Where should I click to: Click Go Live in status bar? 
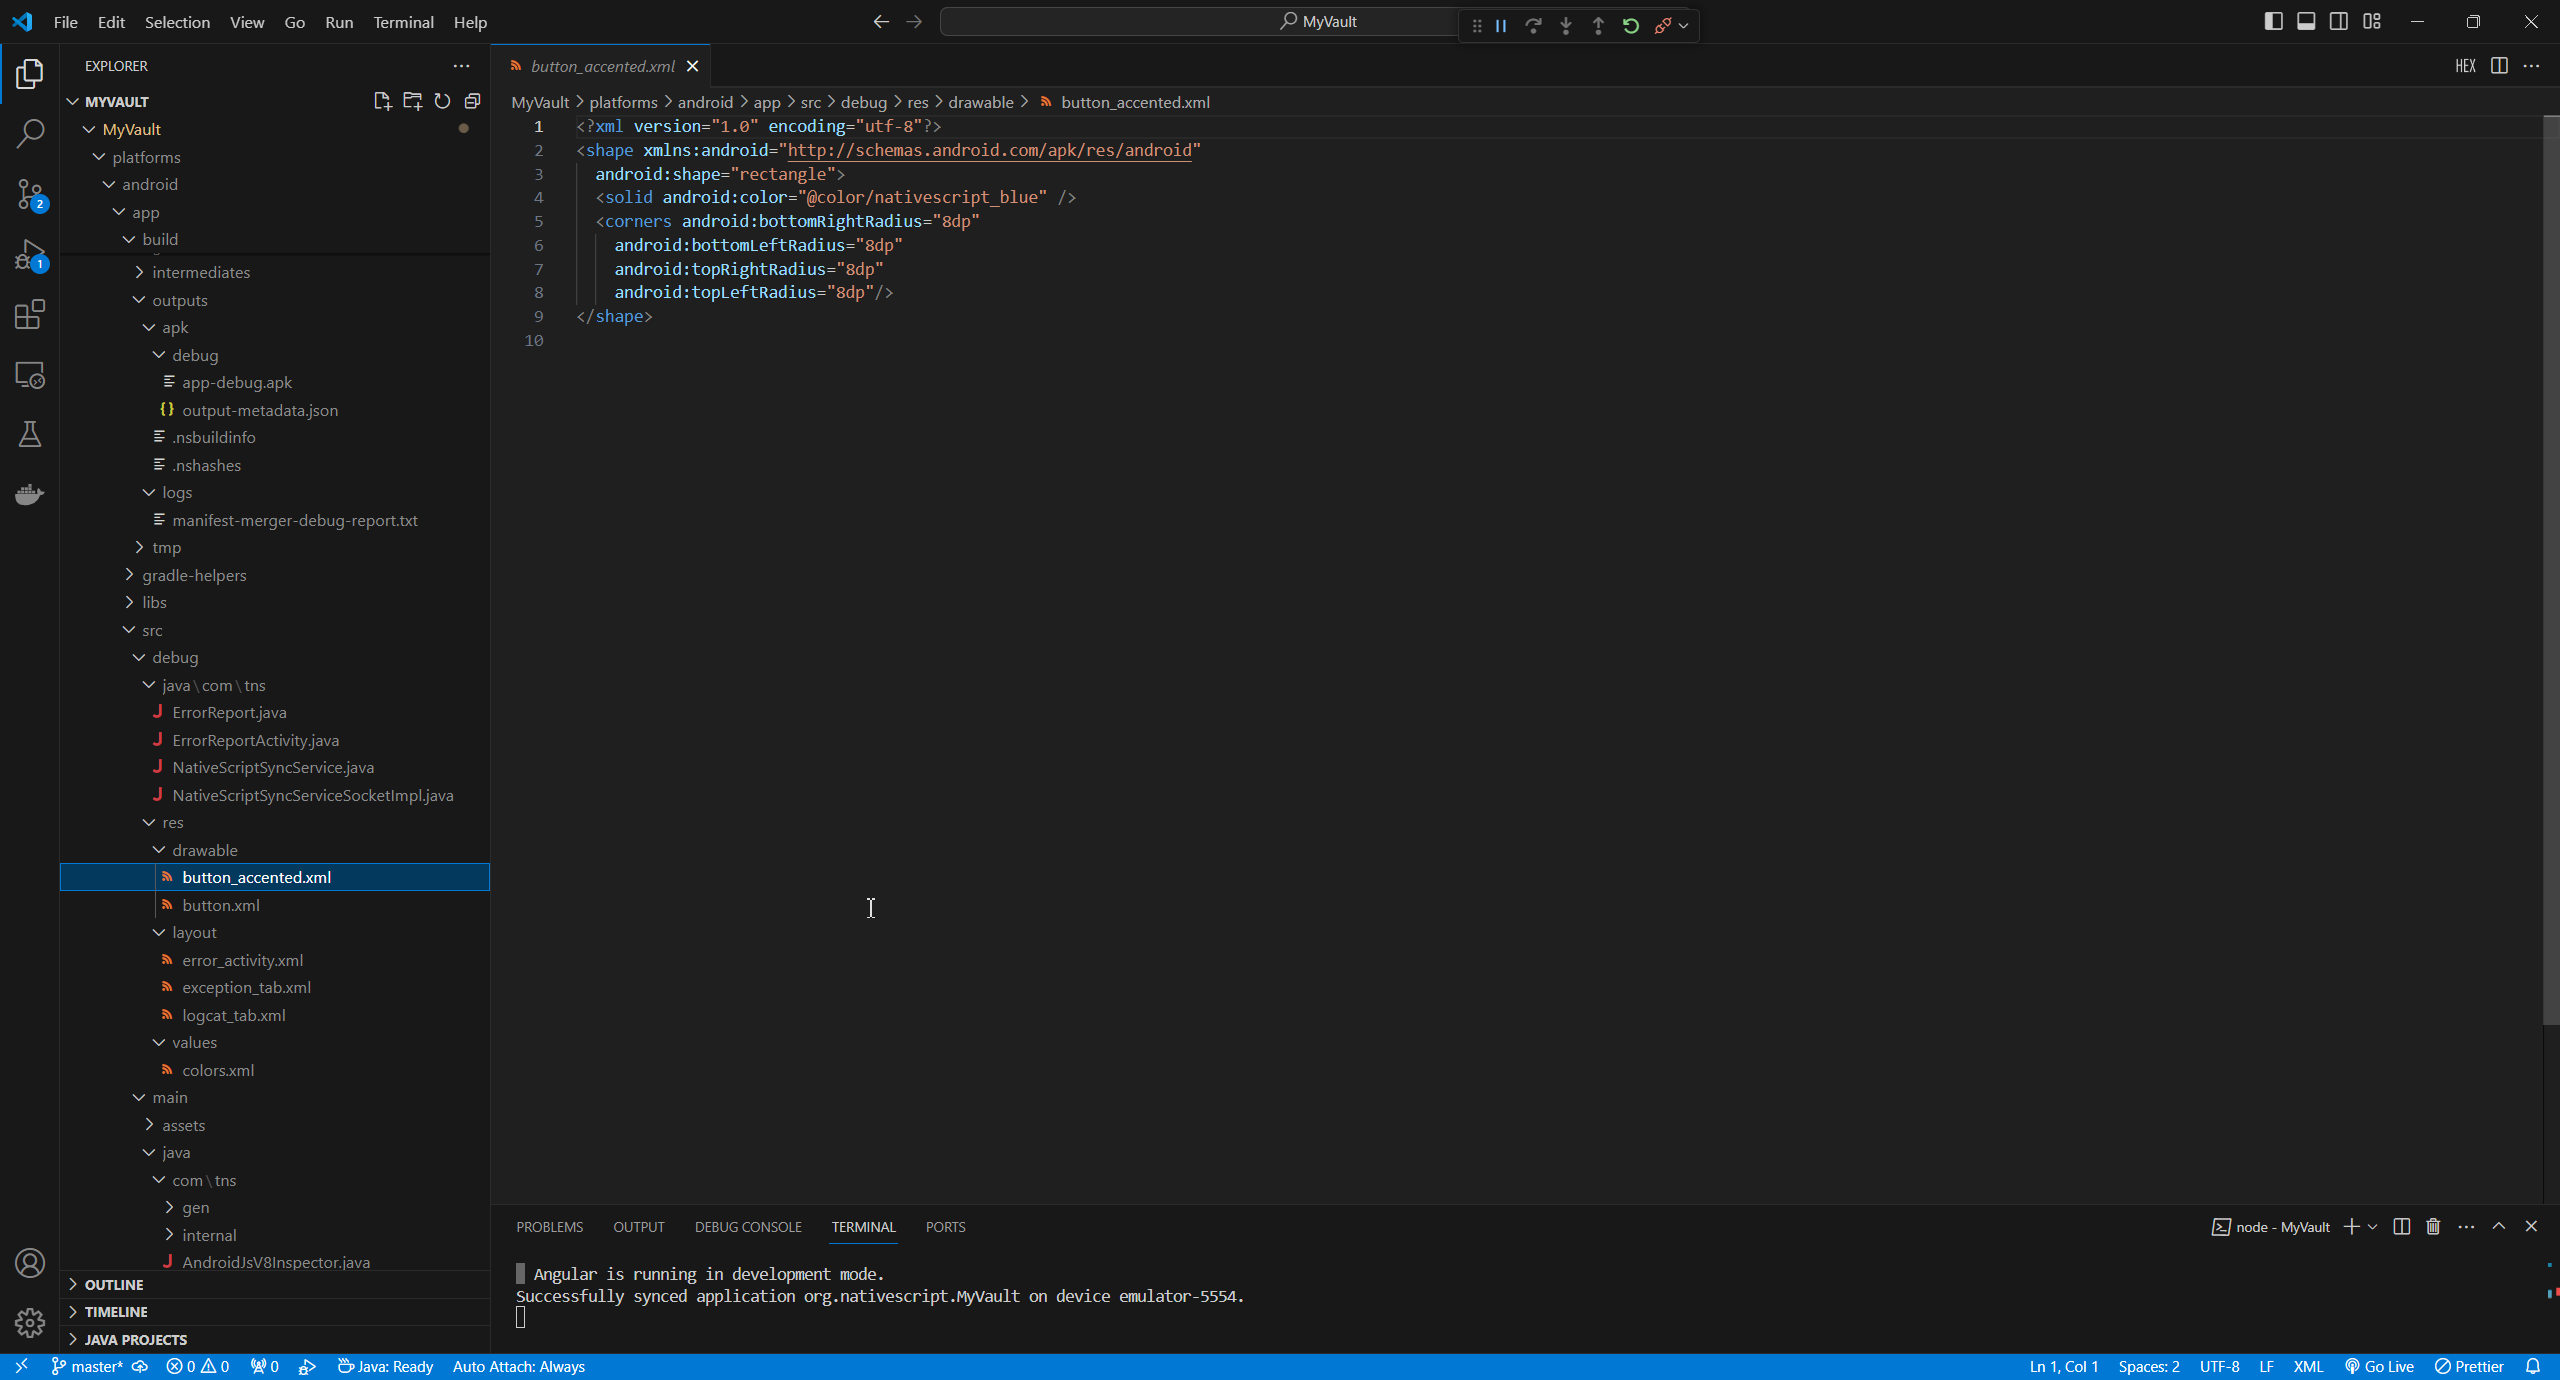[2380, 1367]
